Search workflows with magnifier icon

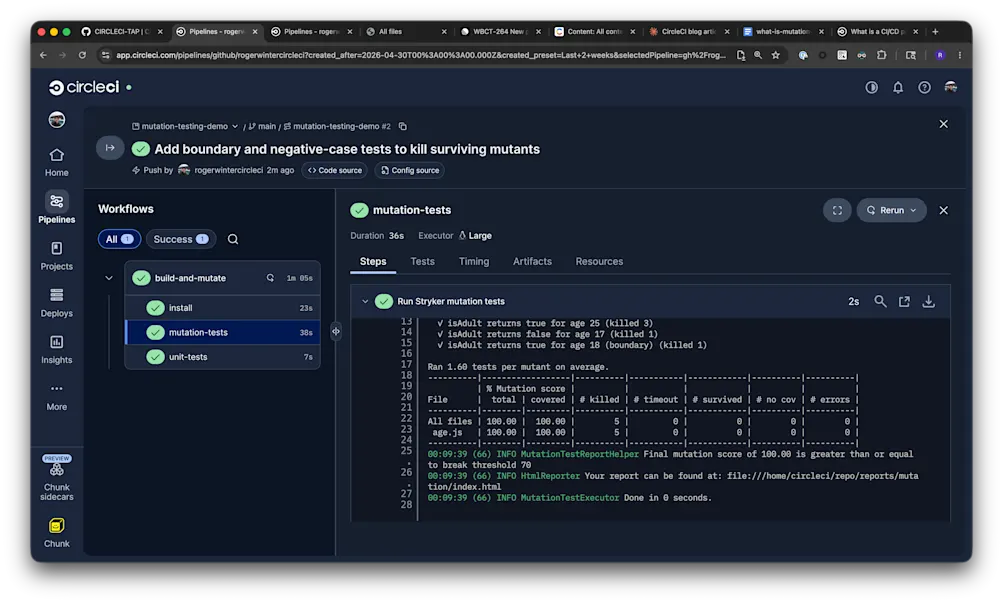tap(233, 239)
